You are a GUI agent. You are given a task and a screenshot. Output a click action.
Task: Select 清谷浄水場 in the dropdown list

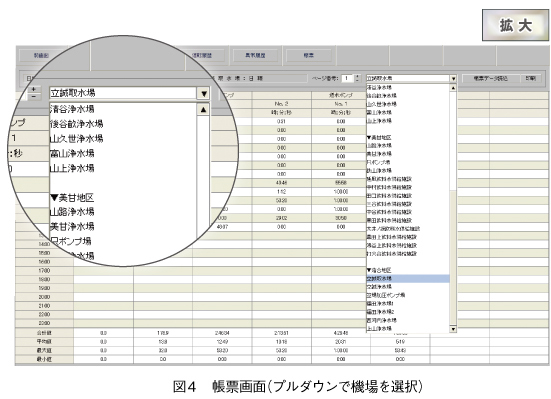pos(408,87)
